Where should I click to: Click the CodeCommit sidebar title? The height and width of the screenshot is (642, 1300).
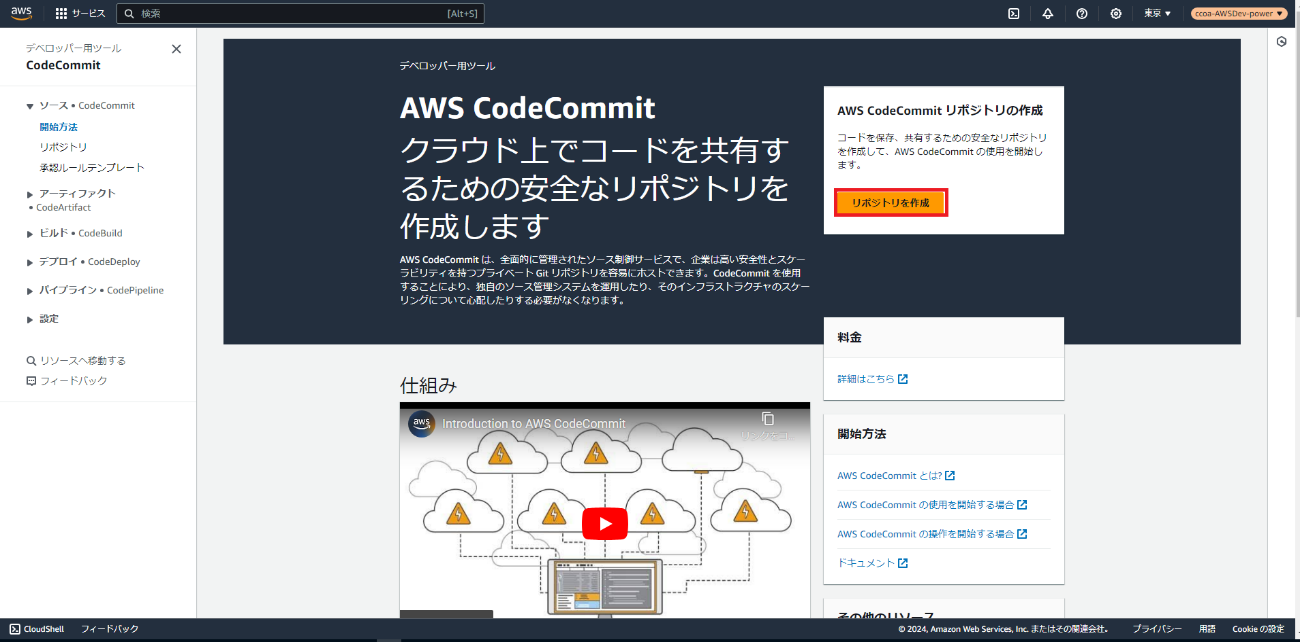[x=63, y=65]
